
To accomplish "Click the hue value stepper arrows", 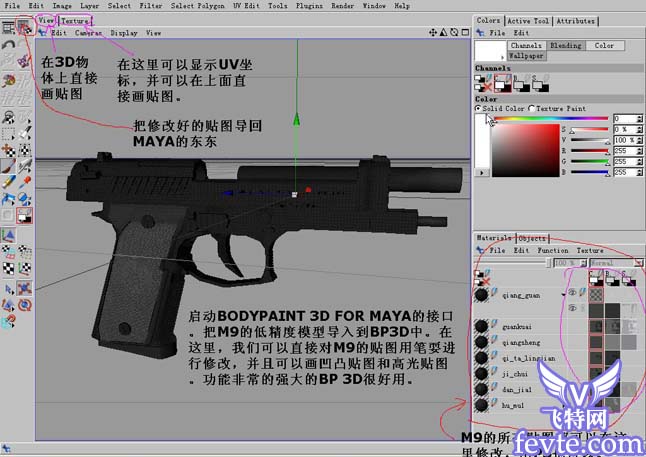I will tap(639, 119).
